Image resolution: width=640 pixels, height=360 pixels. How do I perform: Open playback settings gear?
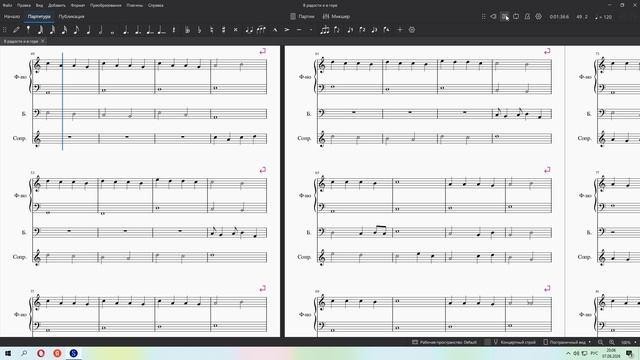[538, 16]
